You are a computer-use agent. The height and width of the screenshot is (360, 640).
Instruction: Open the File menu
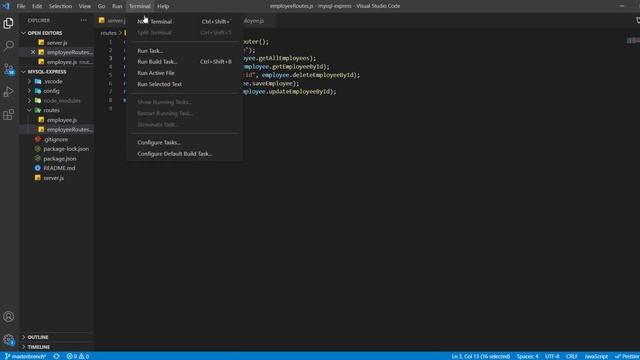pos(21,6)
